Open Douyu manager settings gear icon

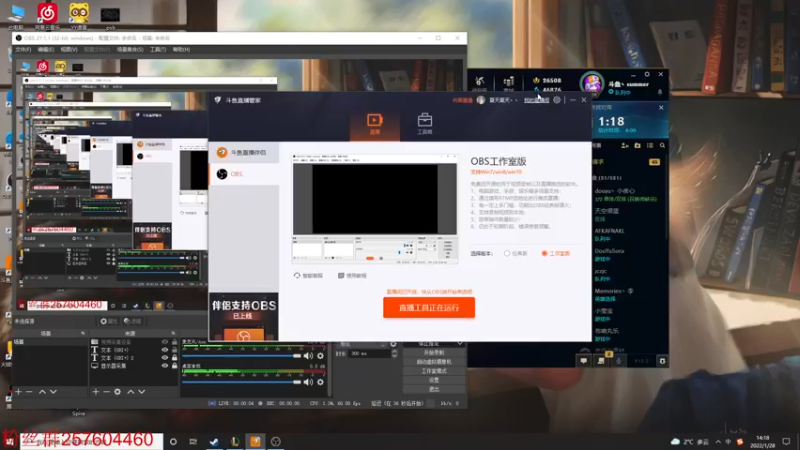557,100
